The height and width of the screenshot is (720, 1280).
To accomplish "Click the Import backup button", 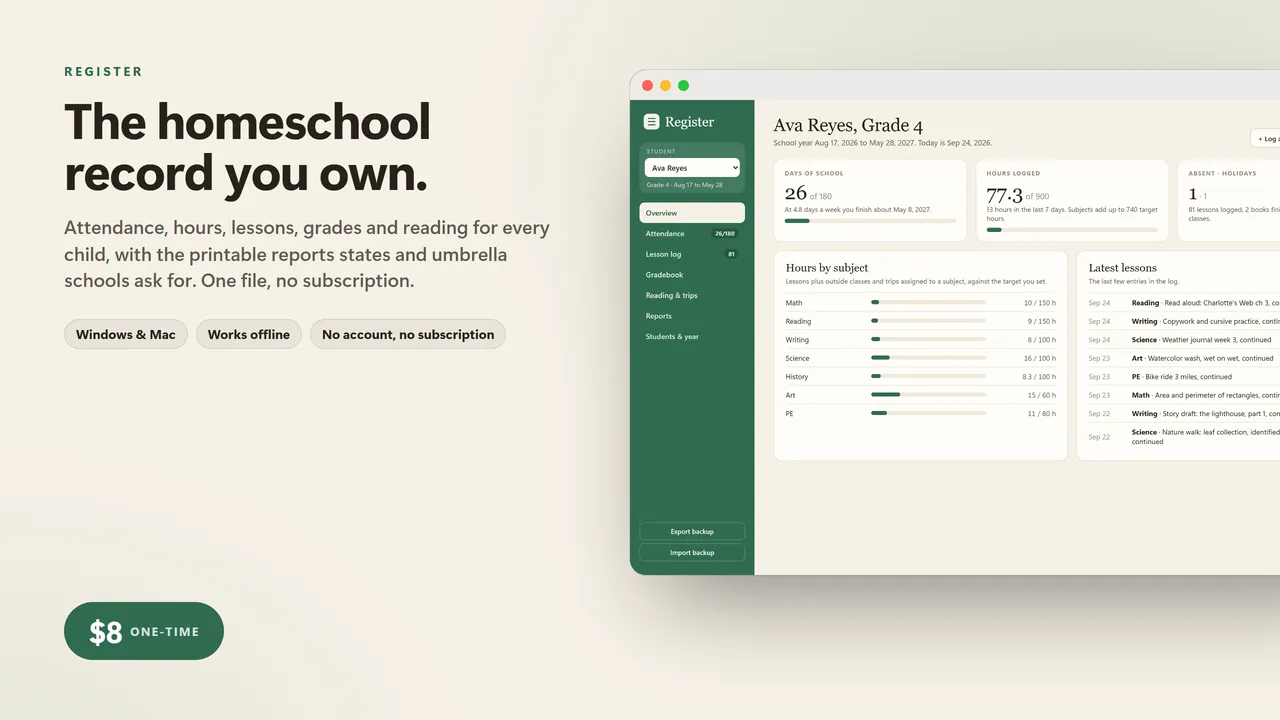I will [692, 553].
